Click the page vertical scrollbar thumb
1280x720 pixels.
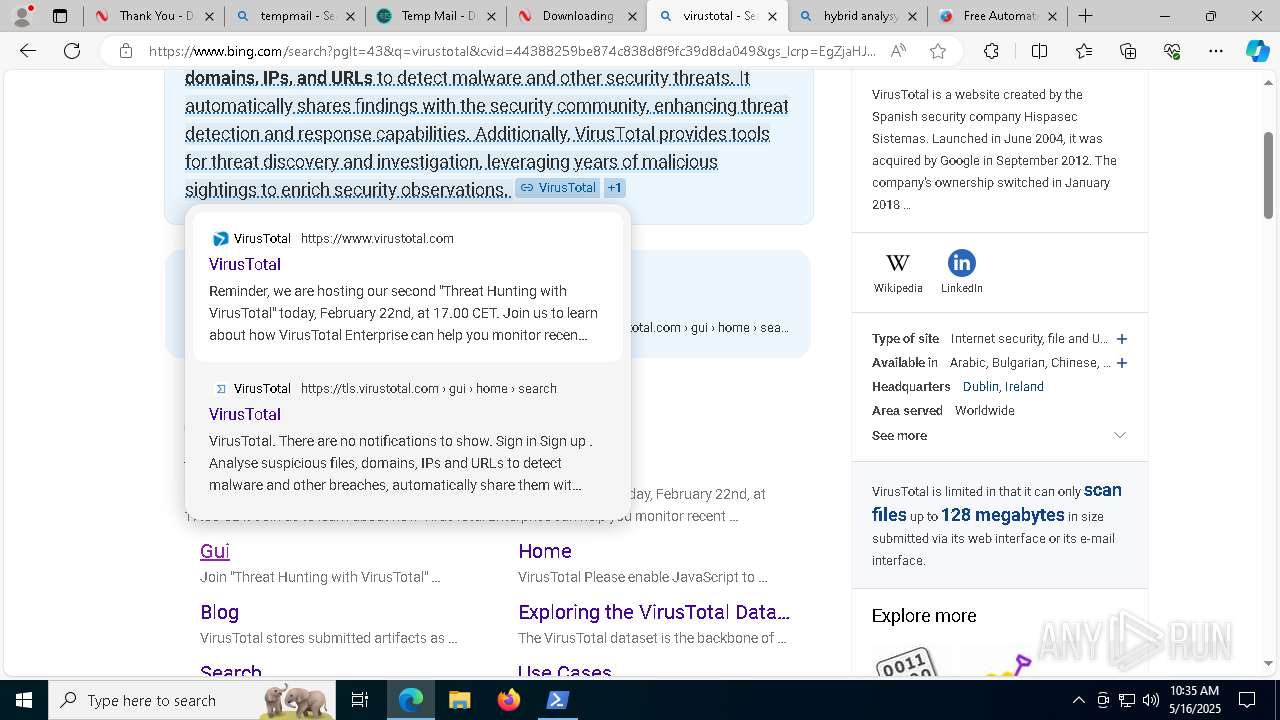click(x=1268, y=175)
